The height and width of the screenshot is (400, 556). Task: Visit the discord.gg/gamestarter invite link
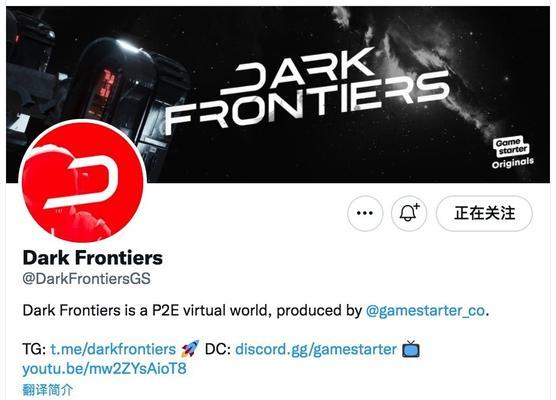(316, 349)
